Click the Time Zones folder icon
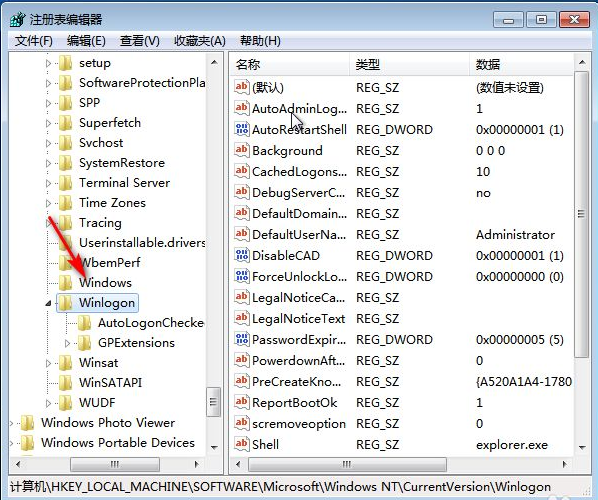 coord(66,203)
